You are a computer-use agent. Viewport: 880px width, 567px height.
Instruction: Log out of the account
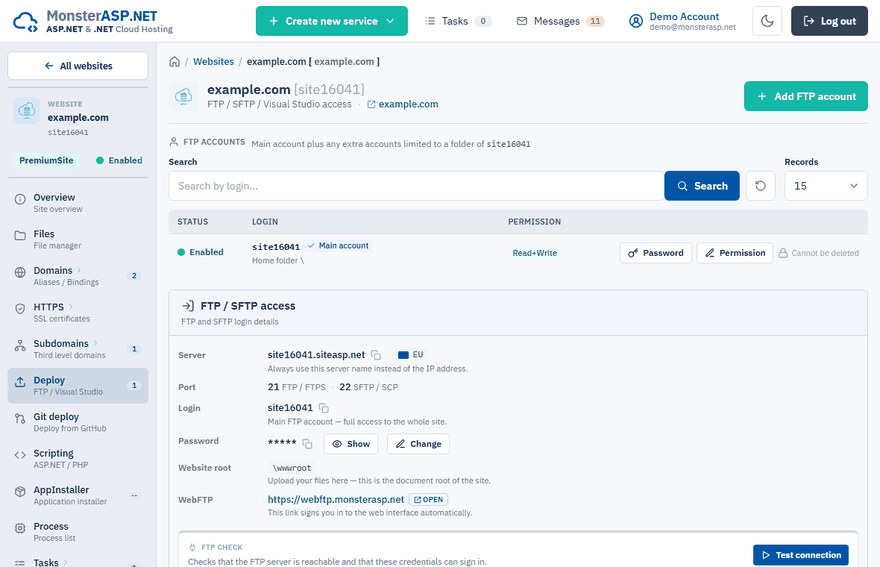click(829, 21)
